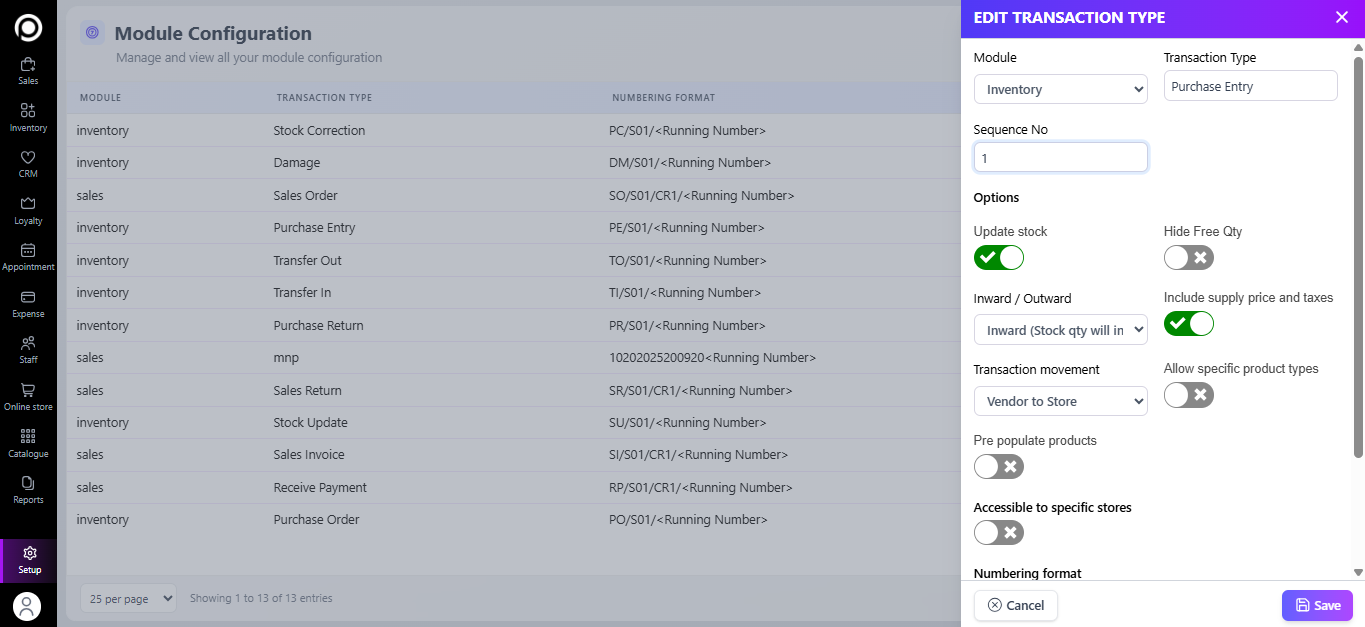Disable the Update stock toggle
The height and width of the screenshot is (627, 1365).
pos(999,258)
